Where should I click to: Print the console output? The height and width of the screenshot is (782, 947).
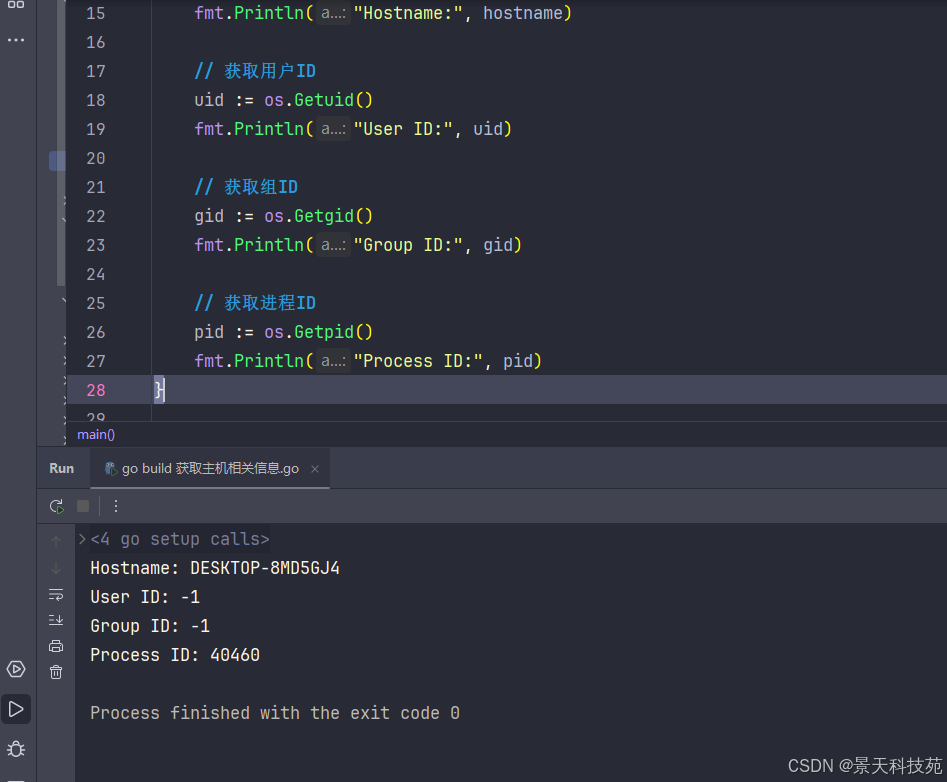[56, 646]
